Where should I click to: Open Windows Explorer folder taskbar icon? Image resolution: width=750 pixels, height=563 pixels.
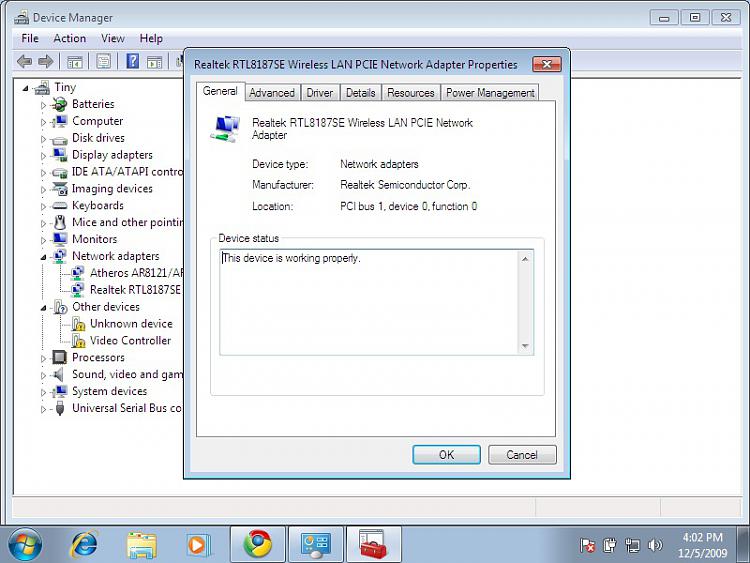coord(142,545)
